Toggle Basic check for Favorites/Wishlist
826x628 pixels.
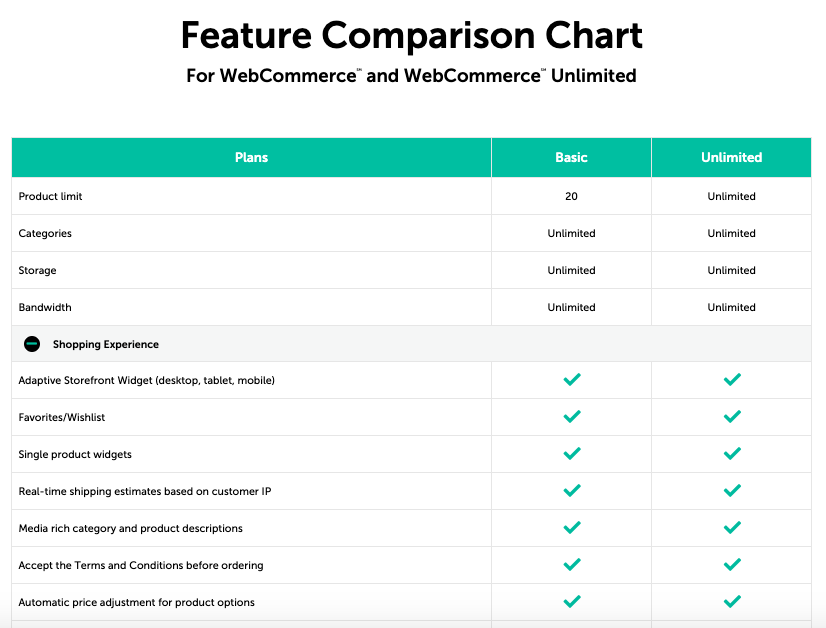pyautogui.click(x=571, y=417)
